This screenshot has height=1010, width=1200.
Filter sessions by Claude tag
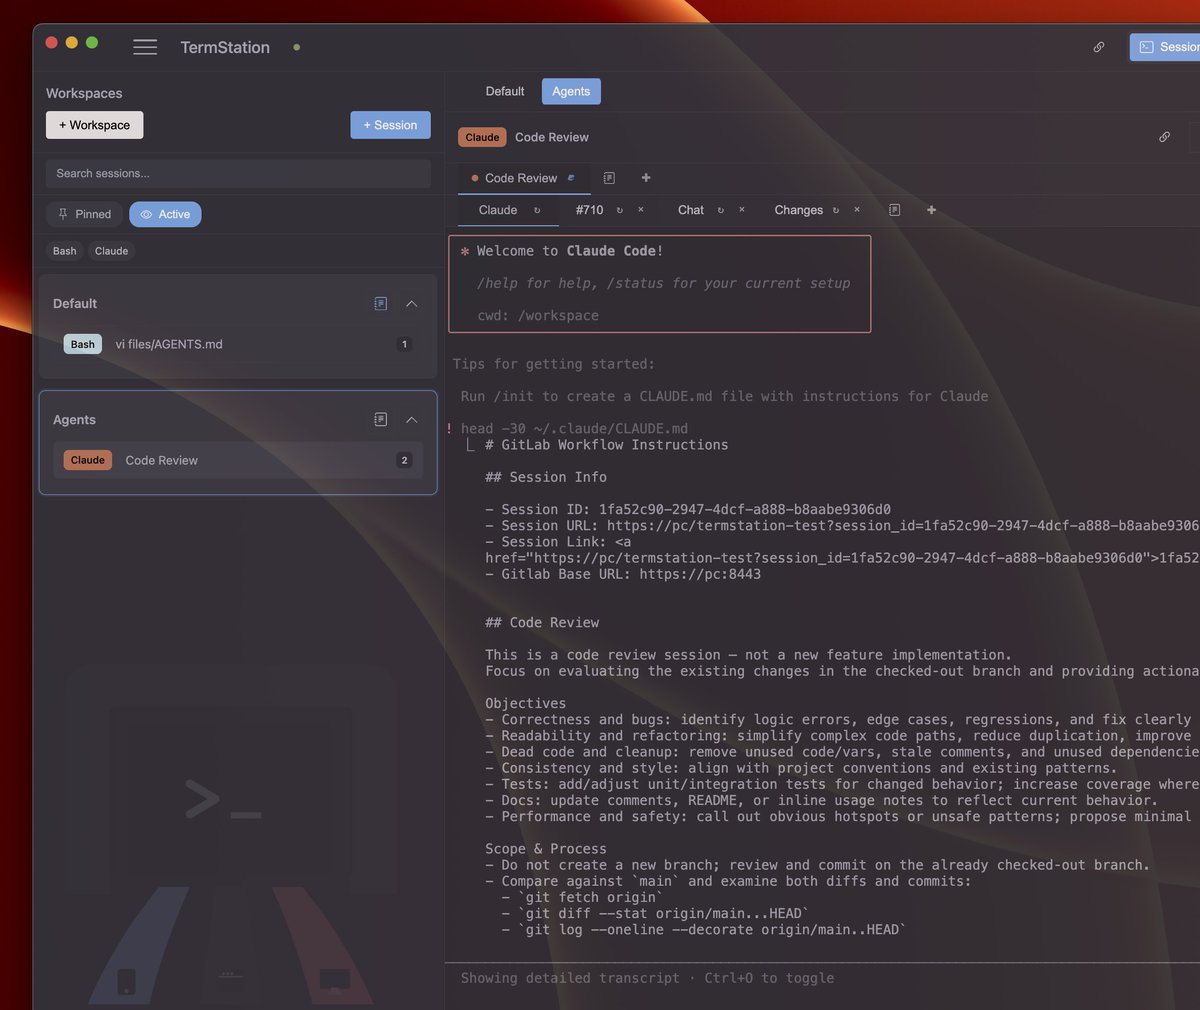[111, 251]
